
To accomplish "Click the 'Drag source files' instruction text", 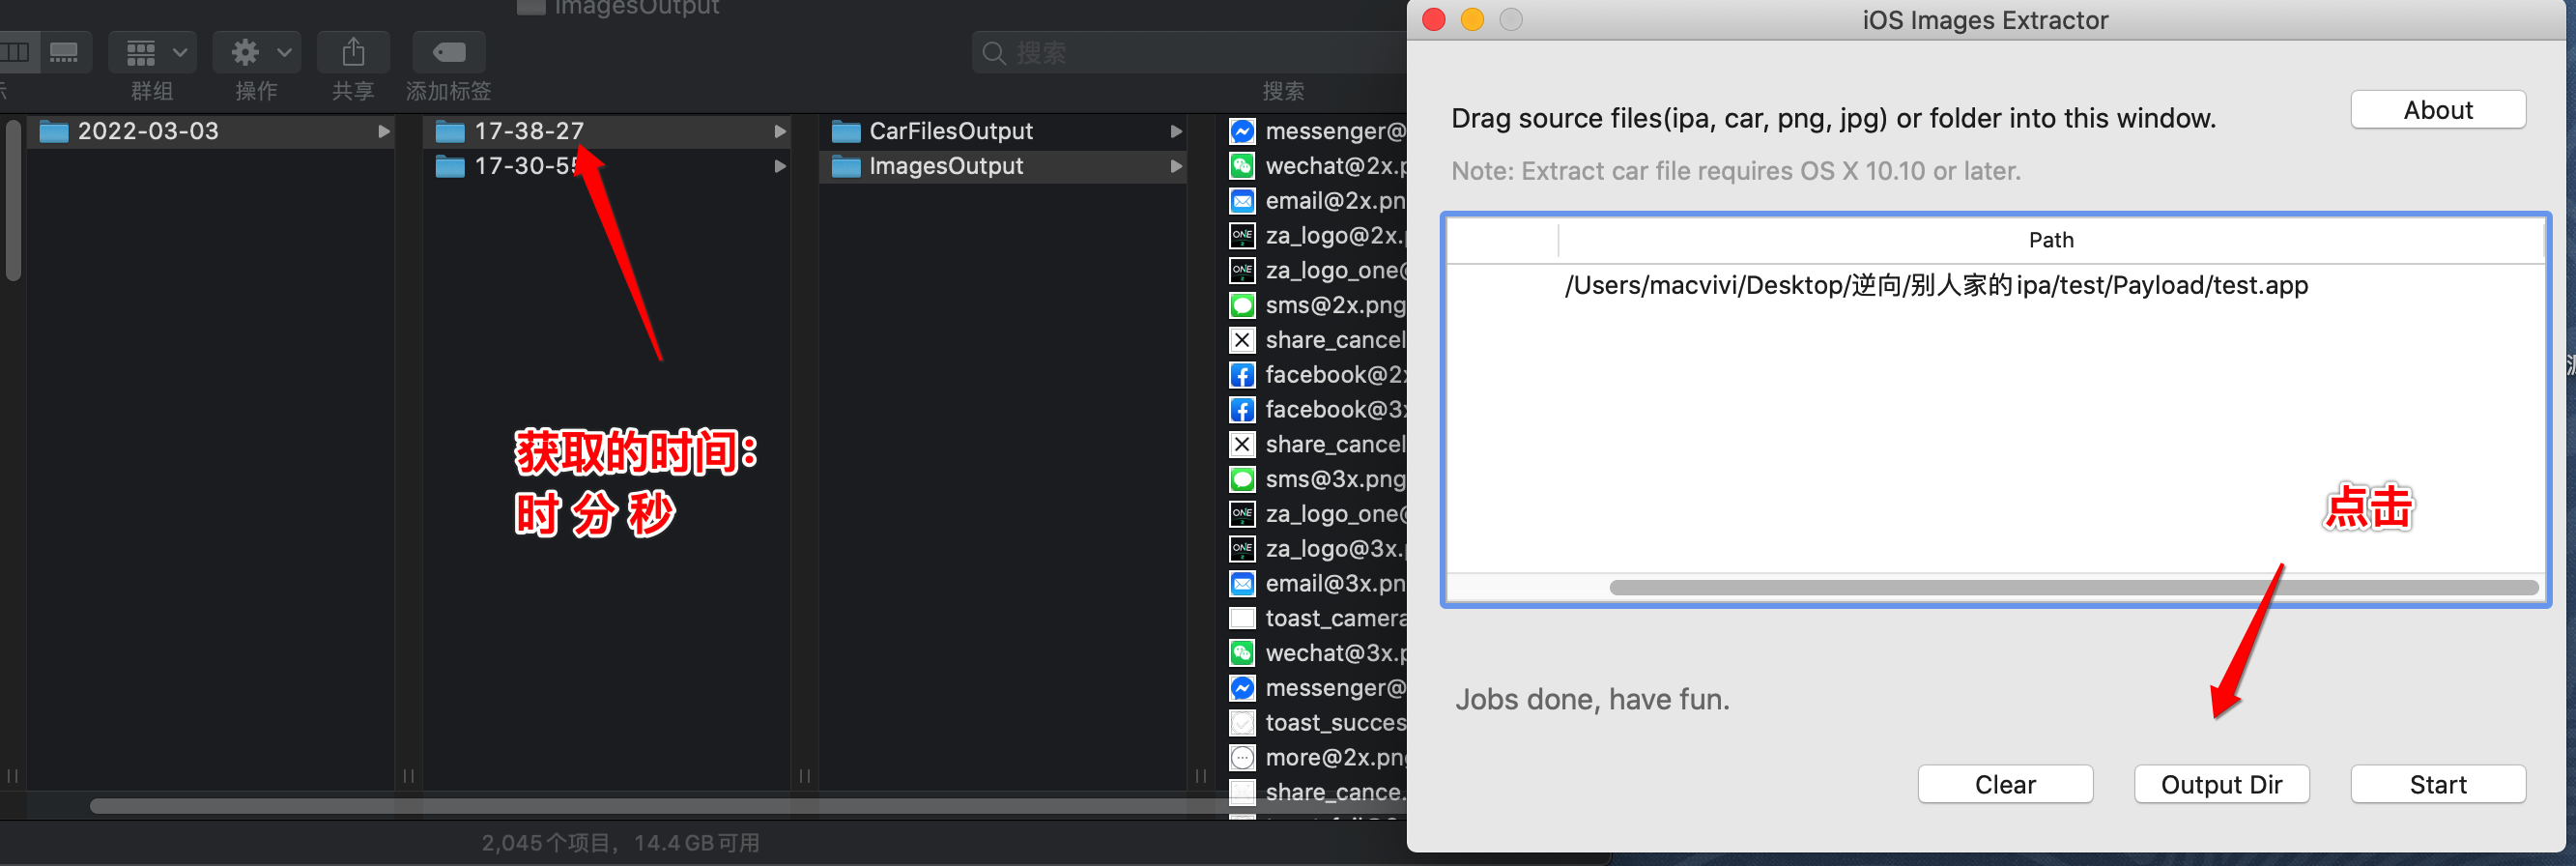I will [x=1833, y=119].
